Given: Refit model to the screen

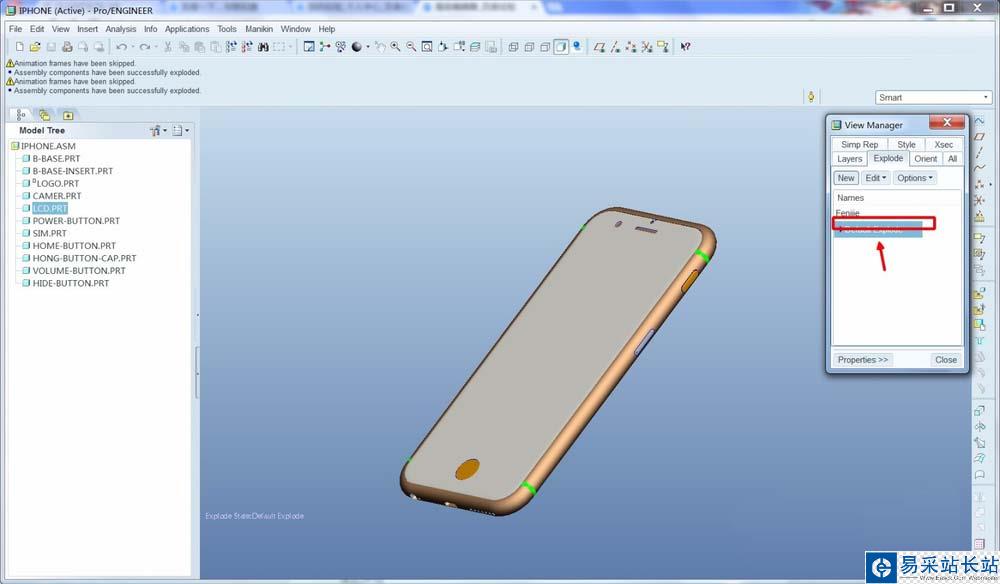Looking at the screenshot, I should point(427,47).
